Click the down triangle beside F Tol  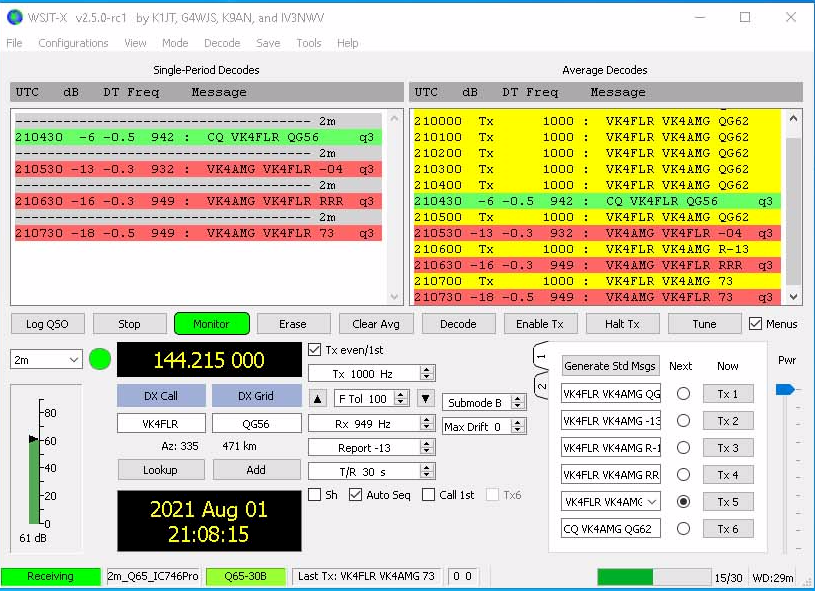[x=425, y=399]
